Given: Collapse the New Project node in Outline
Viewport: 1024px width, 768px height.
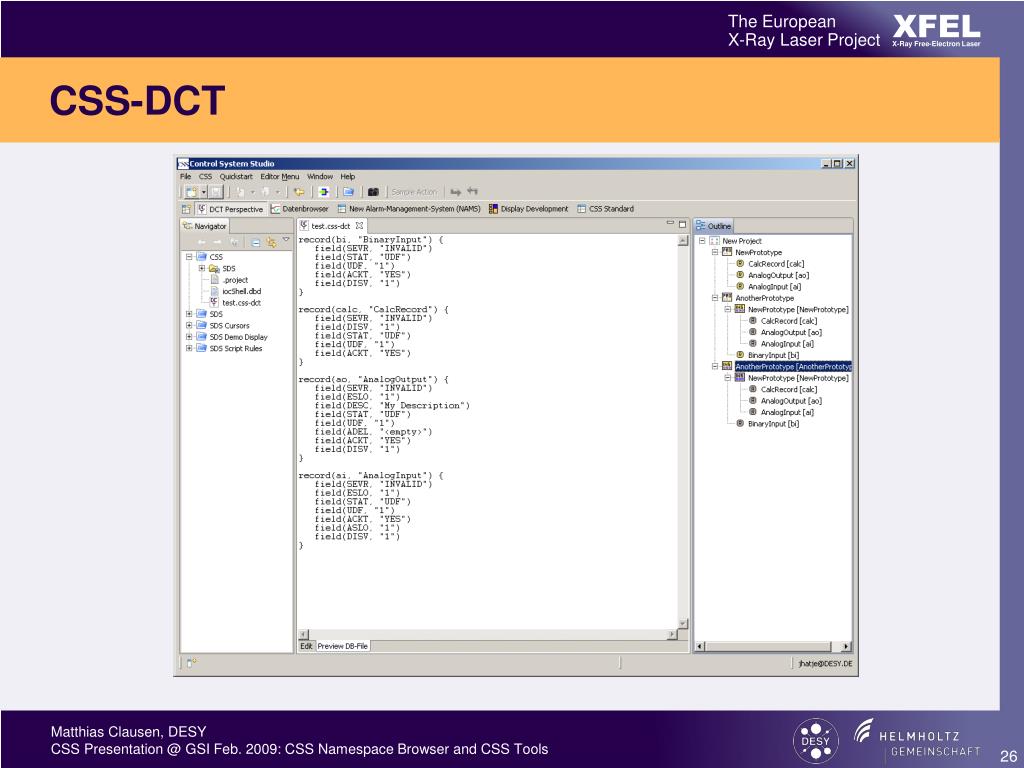Looking at the screenshot, I should coord(702,240).
